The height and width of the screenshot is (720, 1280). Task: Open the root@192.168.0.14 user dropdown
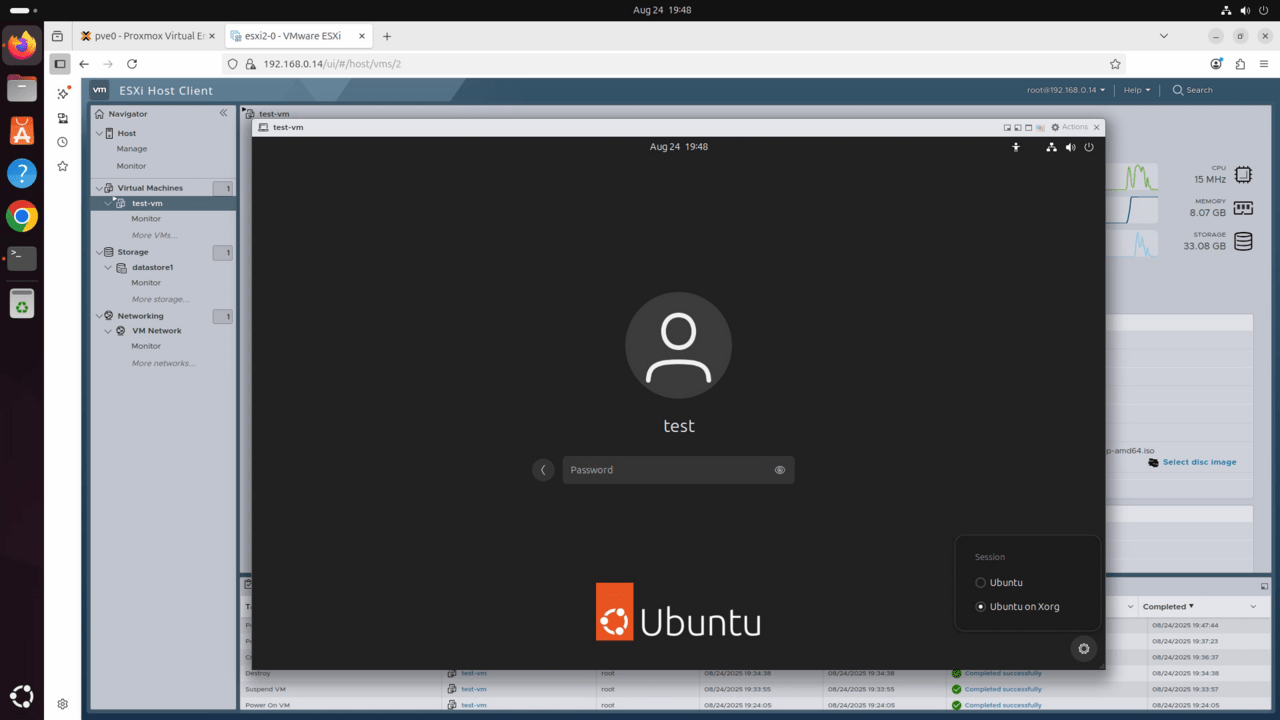(x=1066, y=90)
